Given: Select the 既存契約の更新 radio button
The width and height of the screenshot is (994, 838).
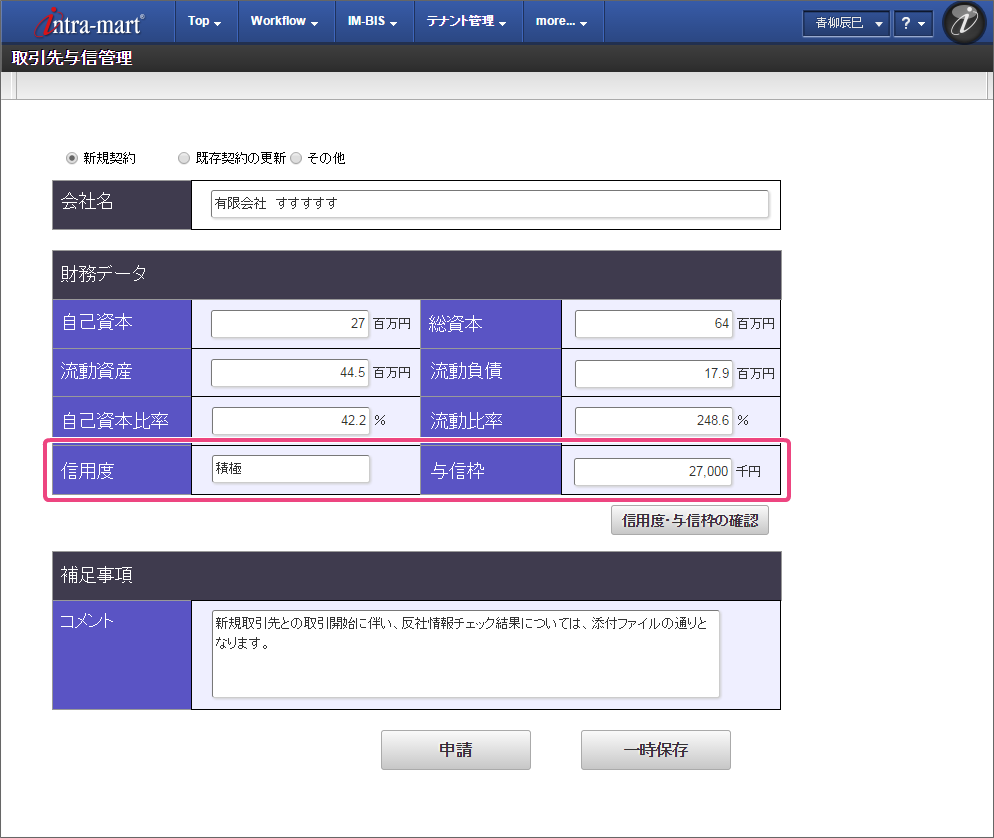Looking at the screenshot, I should tap(184, 158).
